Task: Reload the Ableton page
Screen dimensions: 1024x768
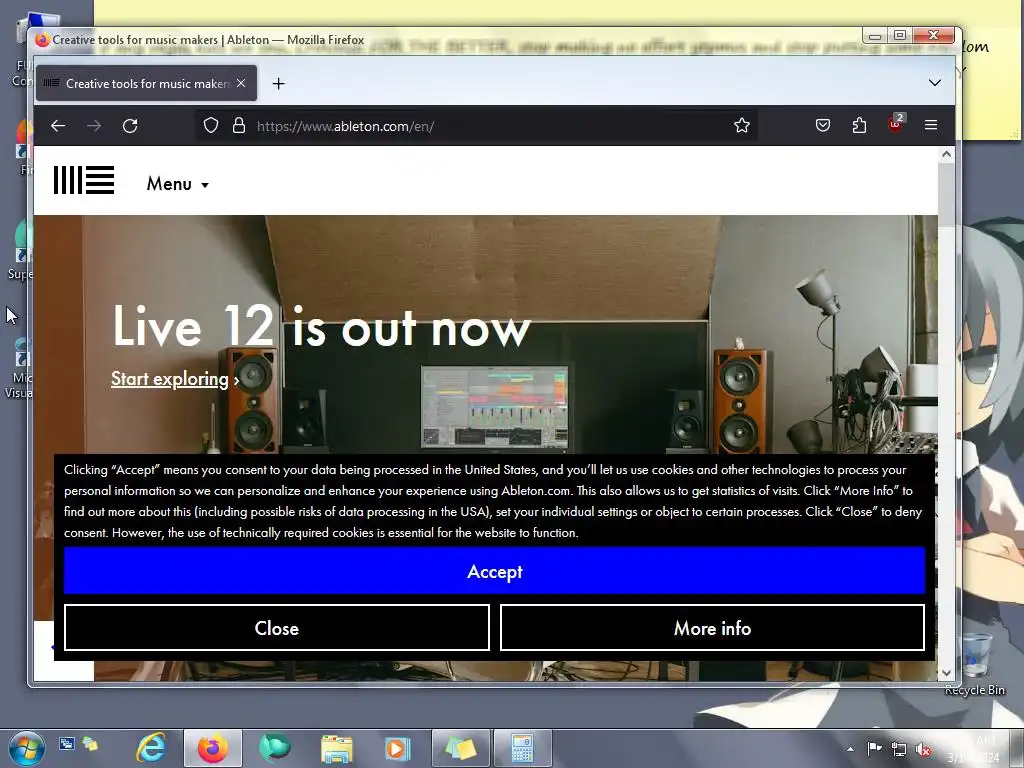Action: tap(130, 125)
